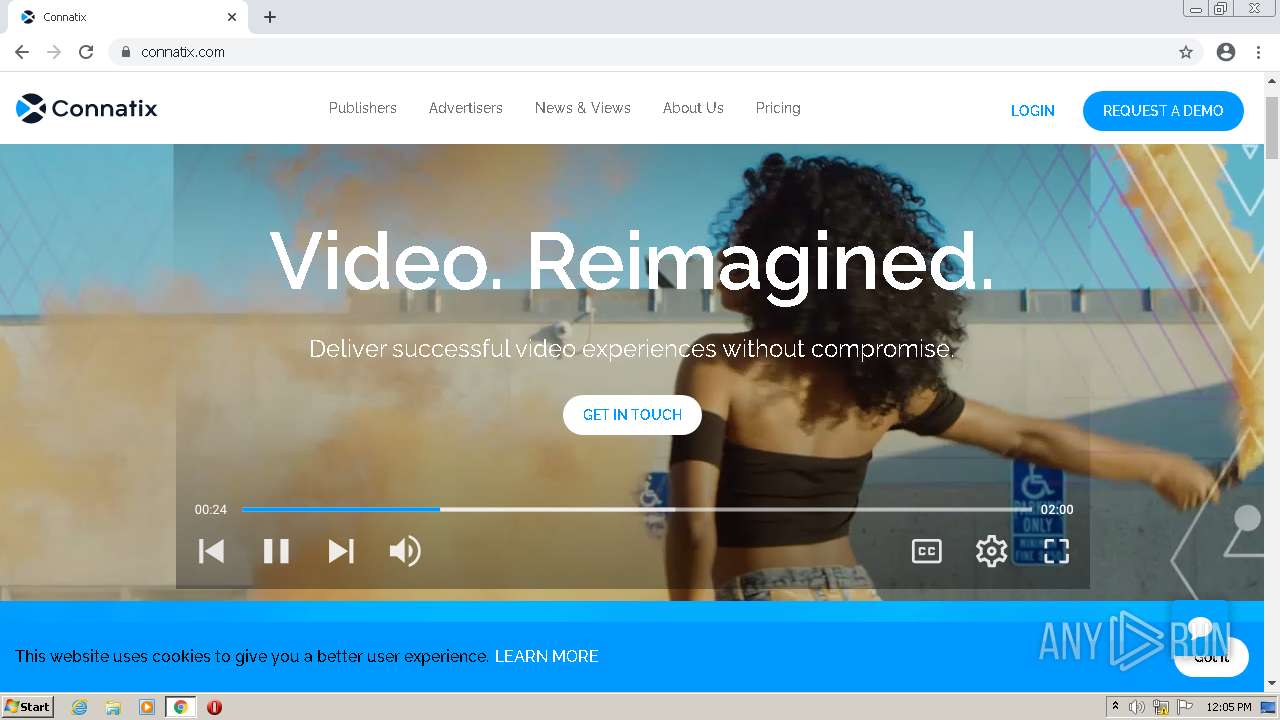The width and height of the screenshot is (1280, 720).
Task: Click the Connatix logo
Action: [87, 108]
